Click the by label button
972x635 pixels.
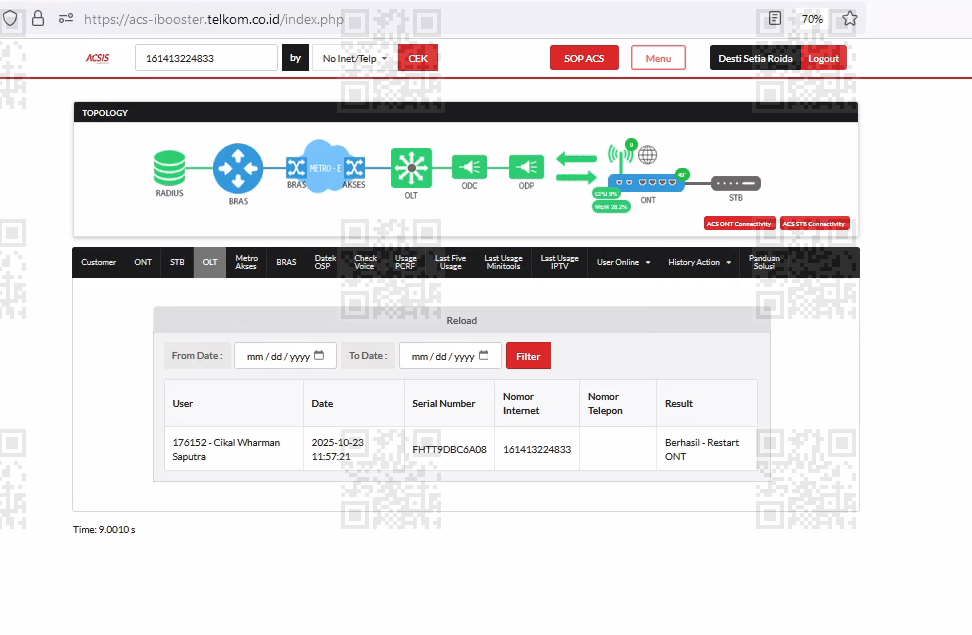pyautogui.click(x=295, y=58)
